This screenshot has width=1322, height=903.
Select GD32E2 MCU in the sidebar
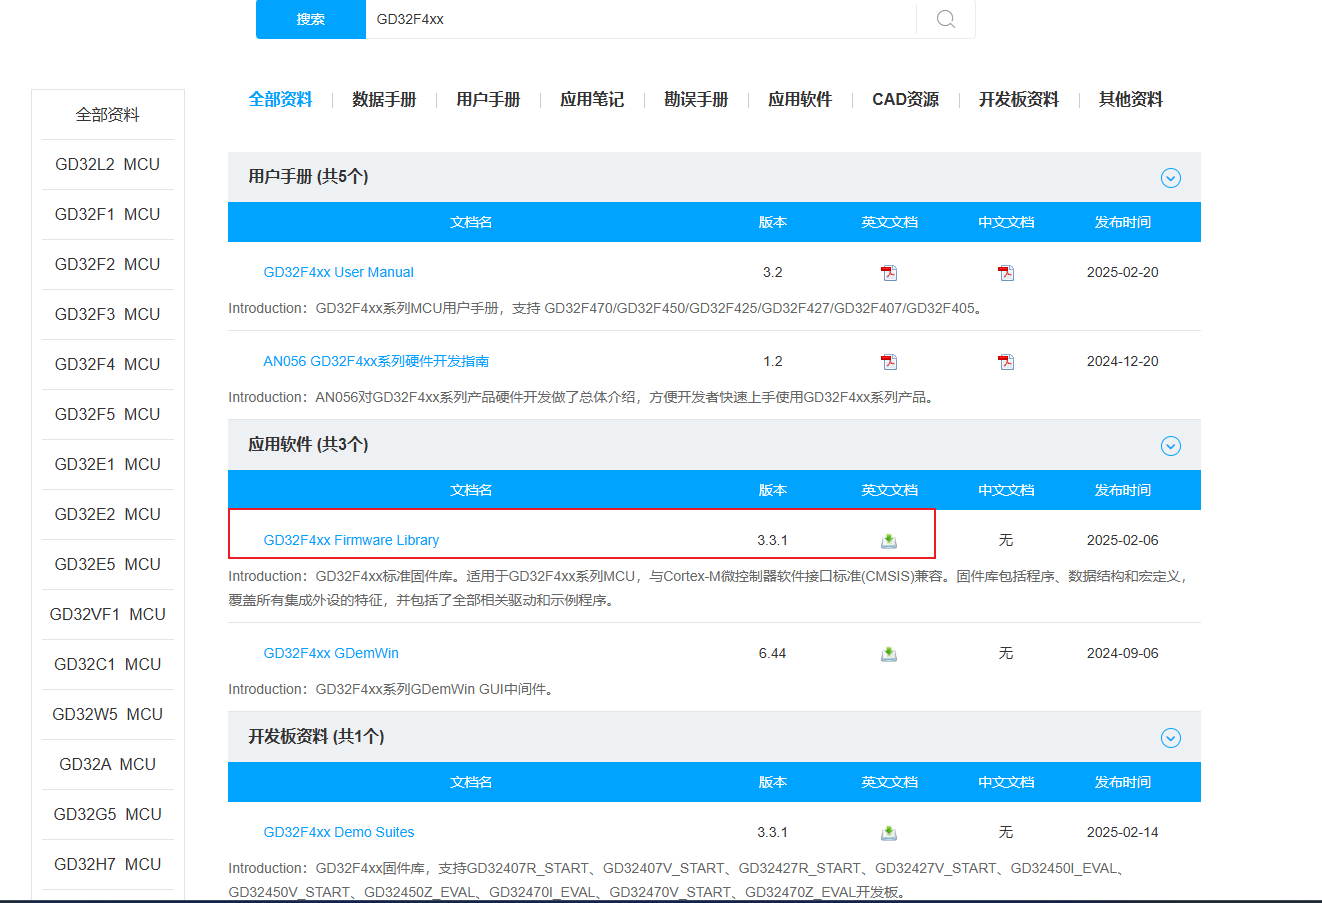coord(108,514)
